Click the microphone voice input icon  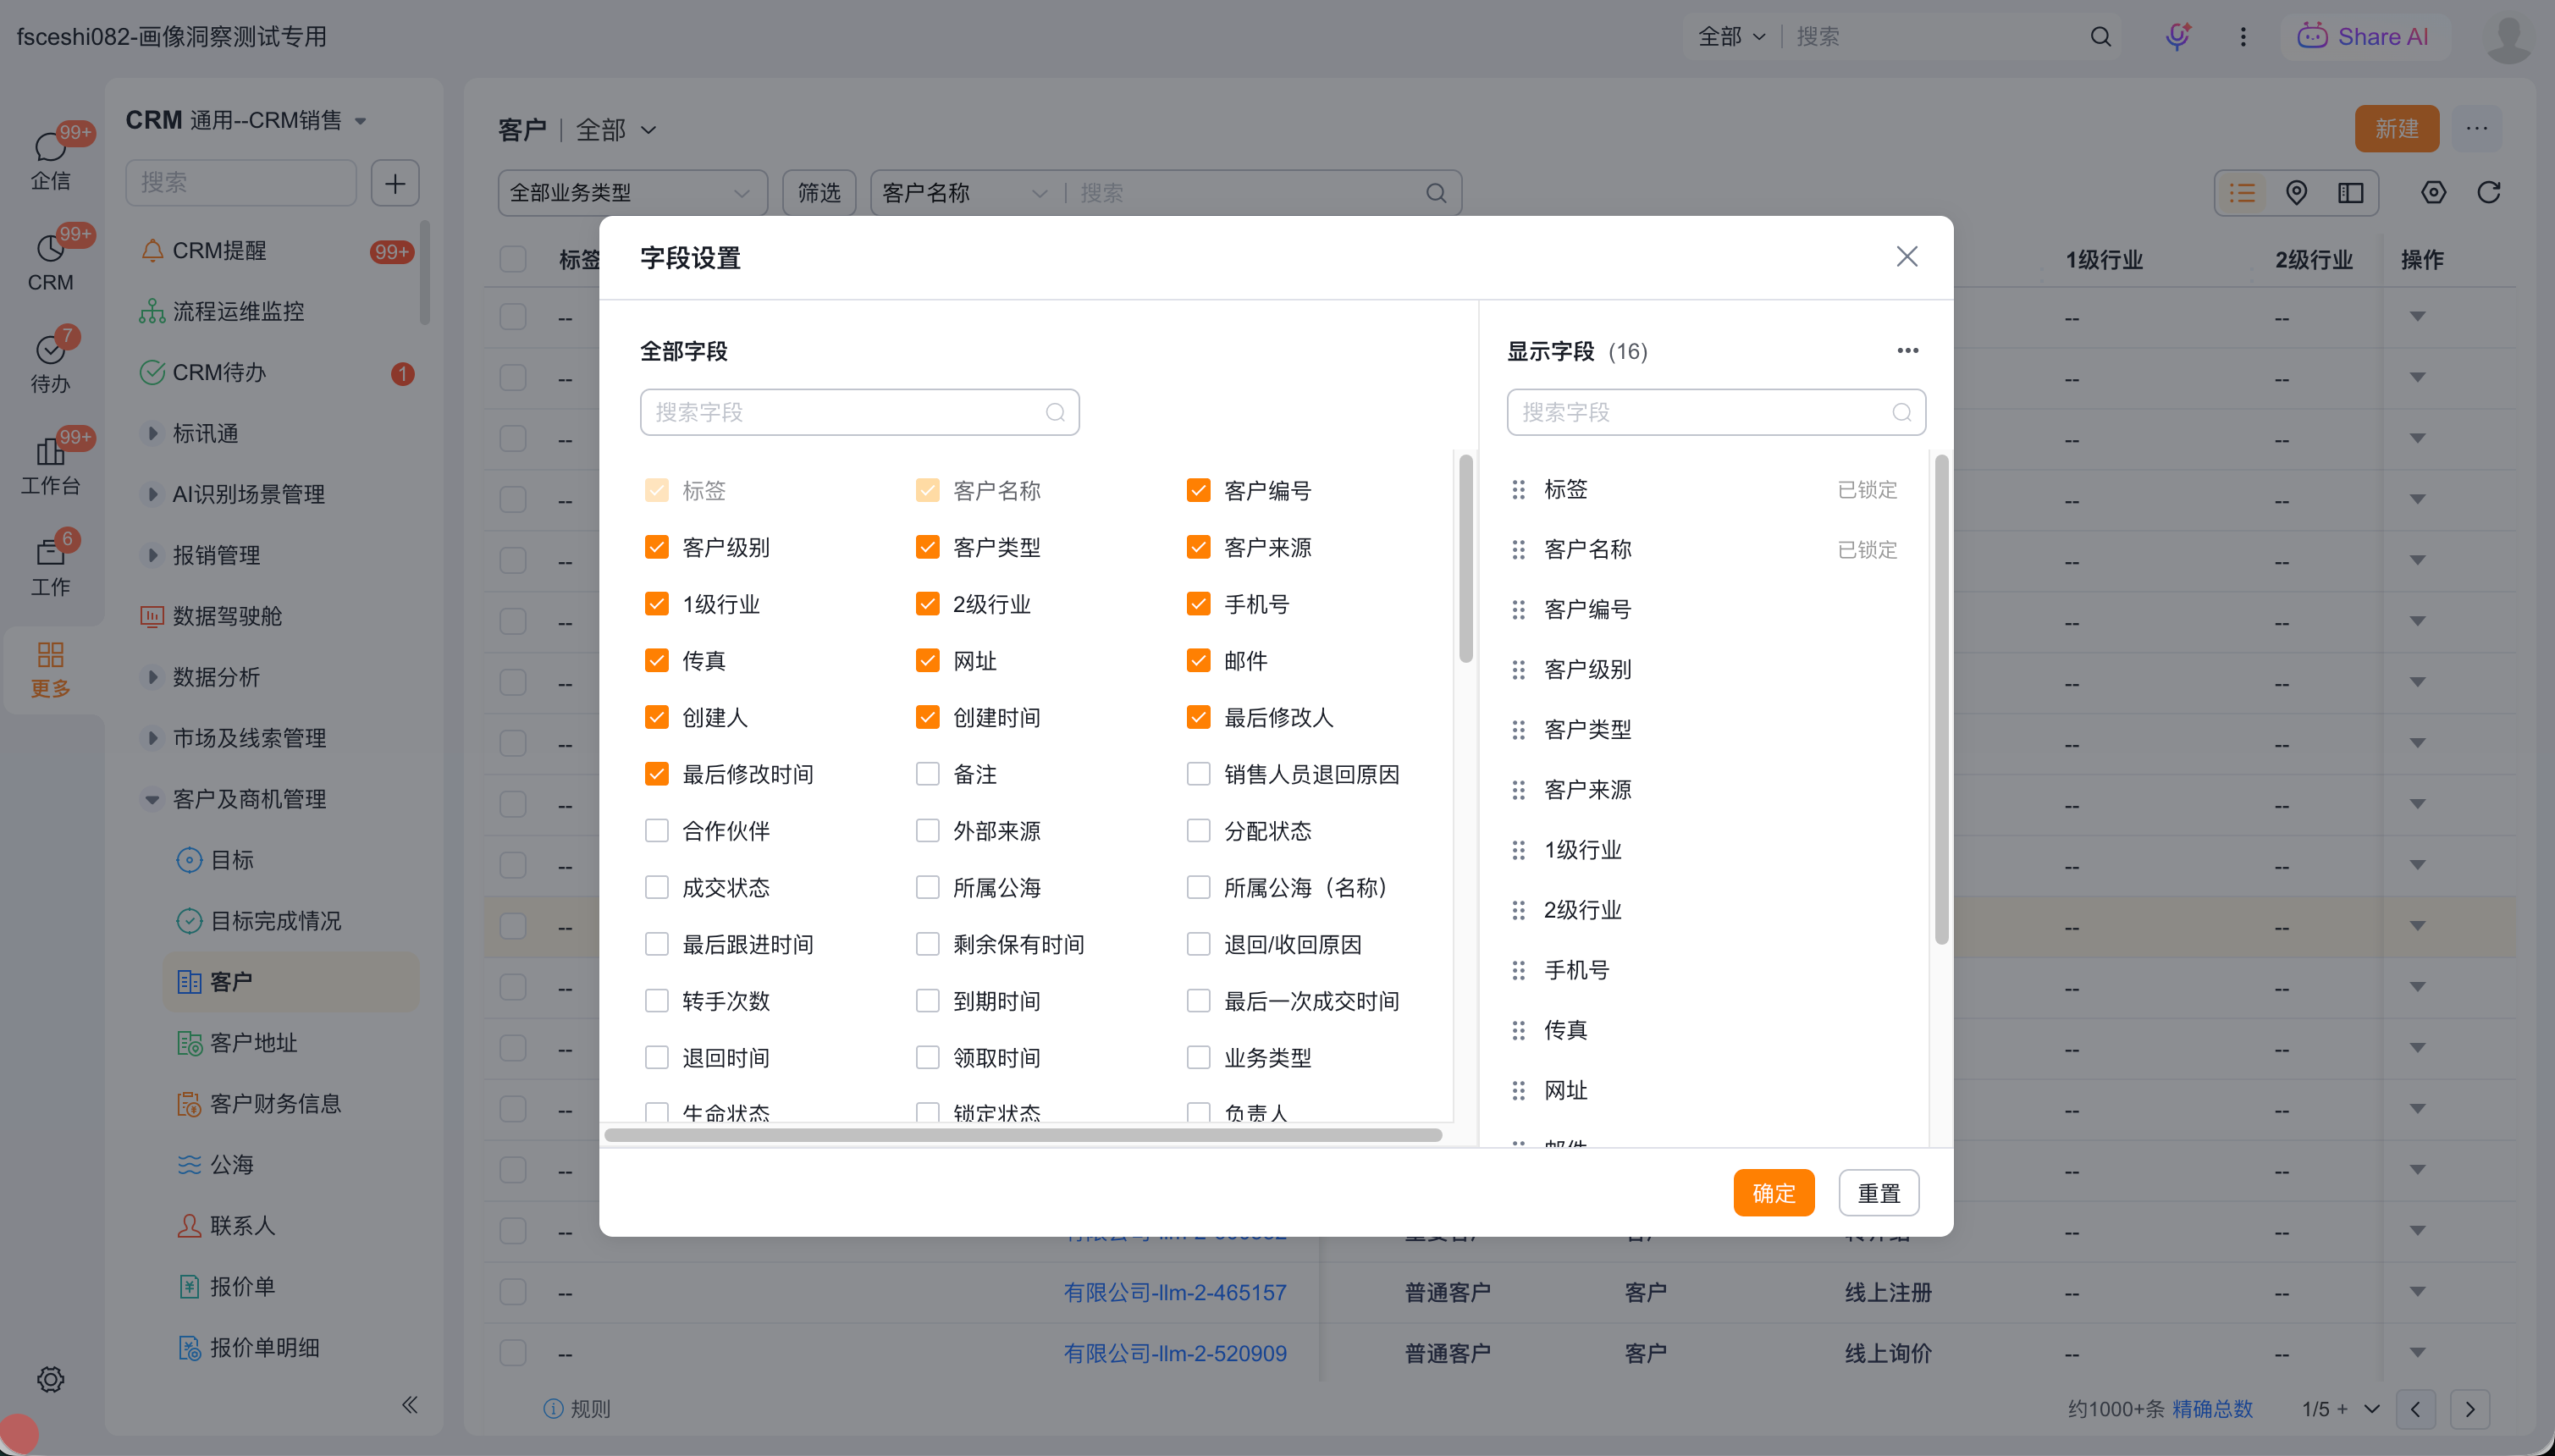[x=2177, y=37]
